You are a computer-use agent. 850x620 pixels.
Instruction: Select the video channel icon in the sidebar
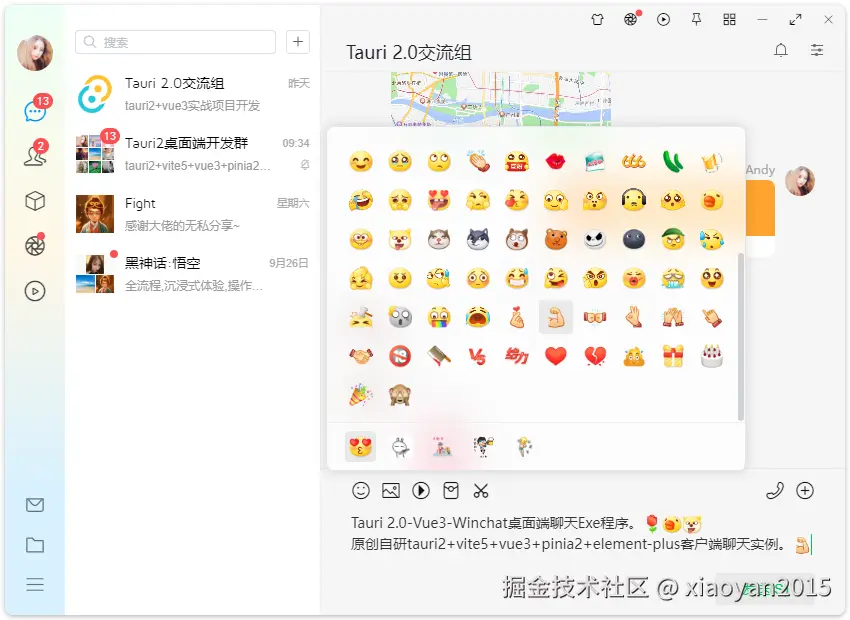tap(35, 291)
